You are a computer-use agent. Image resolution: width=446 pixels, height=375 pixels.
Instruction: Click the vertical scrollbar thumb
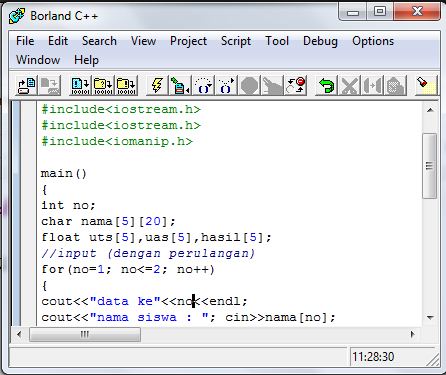pyautogui.click(x=429, y=166)
